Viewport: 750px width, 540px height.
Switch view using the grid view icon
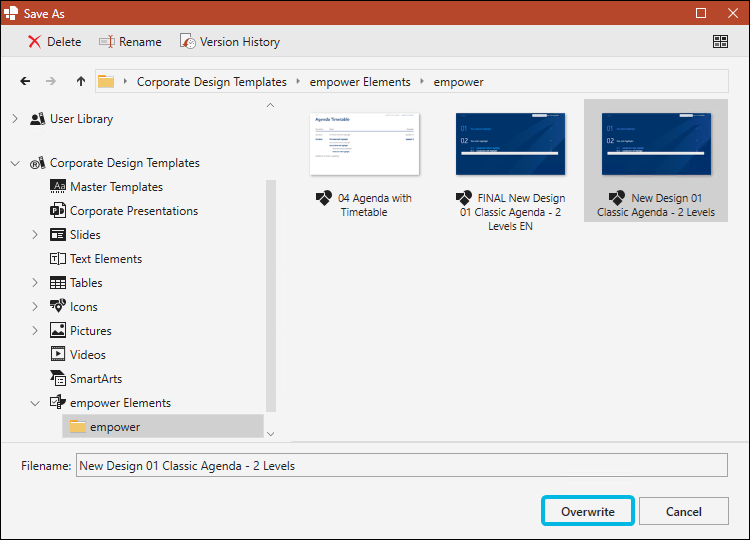[x=720, y=42]
